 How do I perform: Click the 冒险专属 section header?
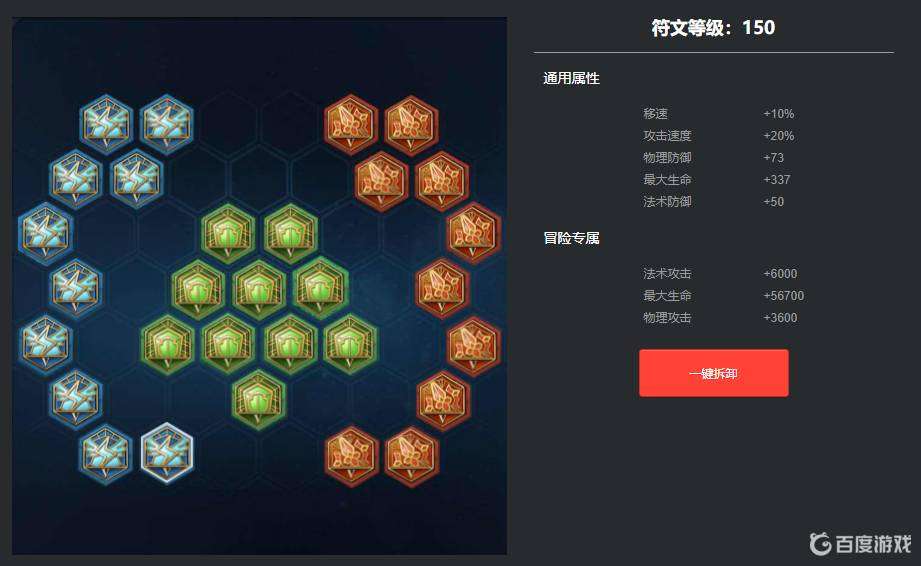(571, 238)
